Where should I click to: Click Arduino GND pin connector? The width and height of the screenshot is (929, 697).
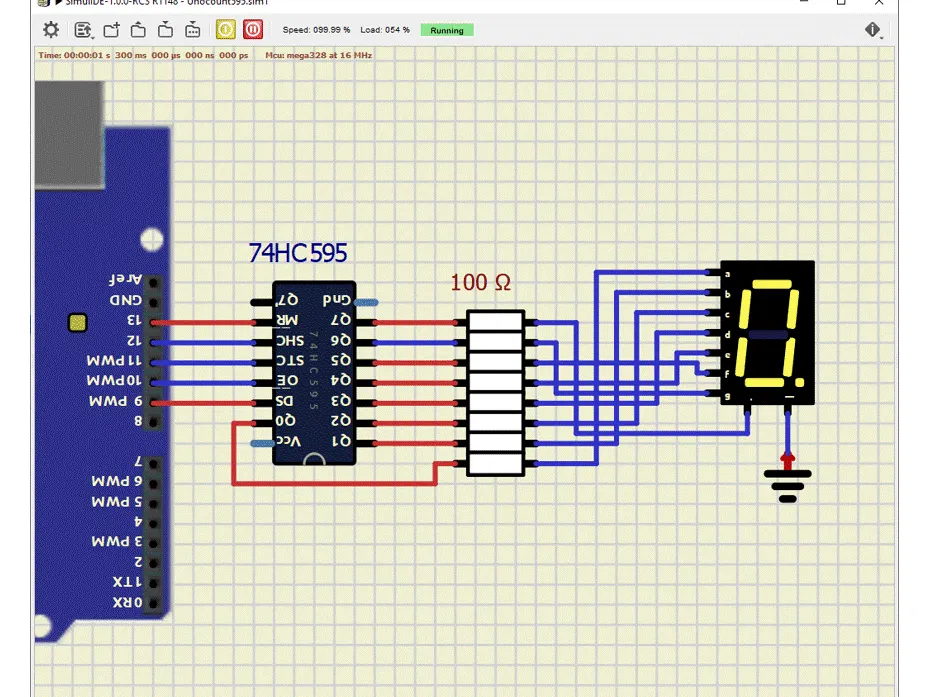153,302
